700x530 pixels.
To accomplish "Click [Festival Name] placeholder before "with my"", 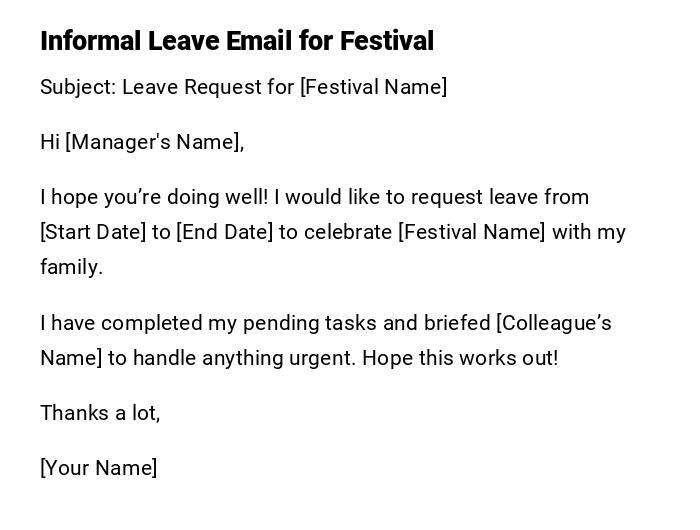I will click(x=472, y=232).
